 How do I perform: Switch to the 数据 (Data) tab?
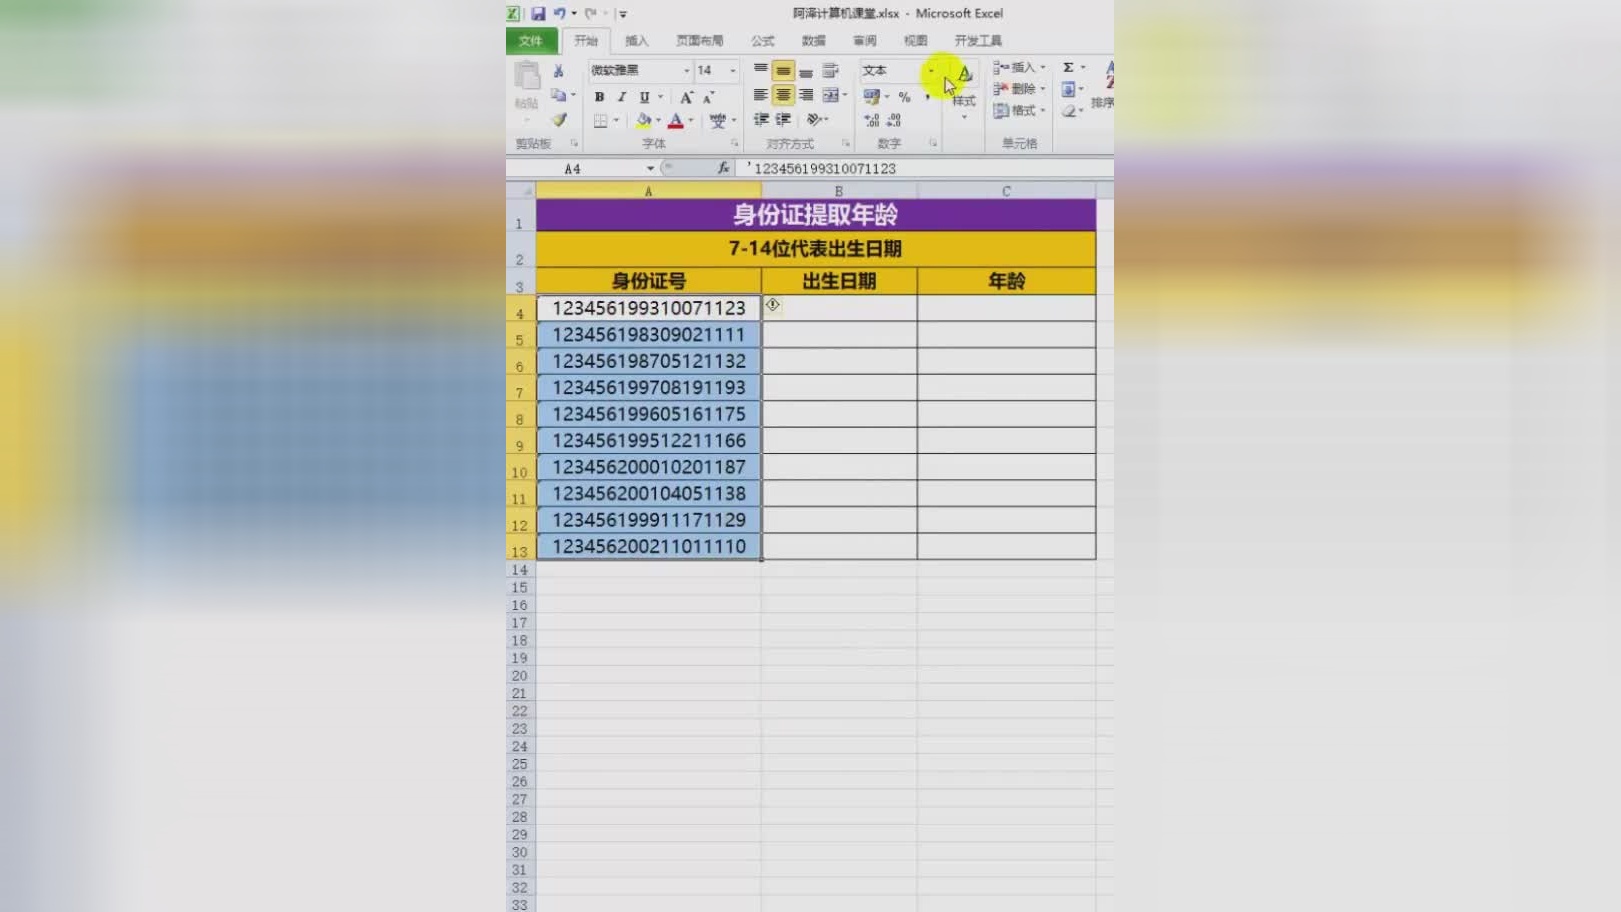coord(814,41)
